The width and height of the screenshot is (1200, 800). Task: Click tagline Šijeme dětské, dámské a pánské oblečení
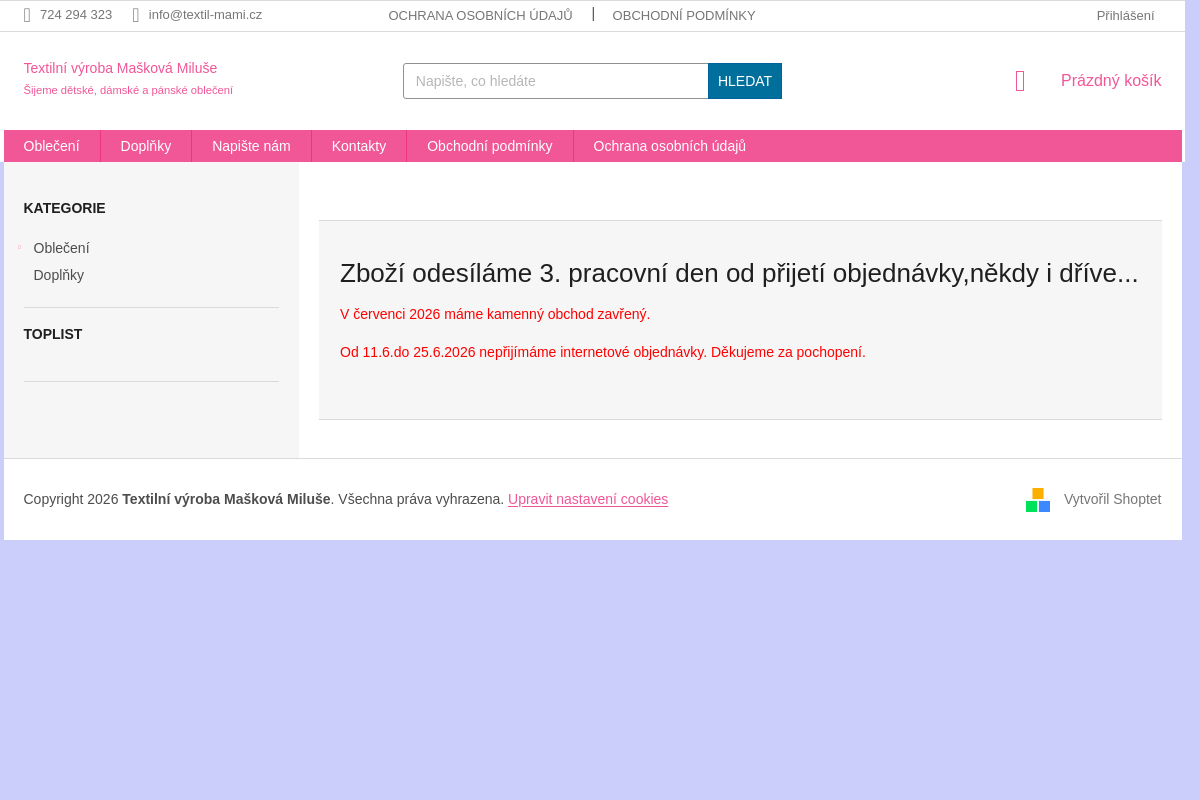pyautogui.click(x=128, y=90)
